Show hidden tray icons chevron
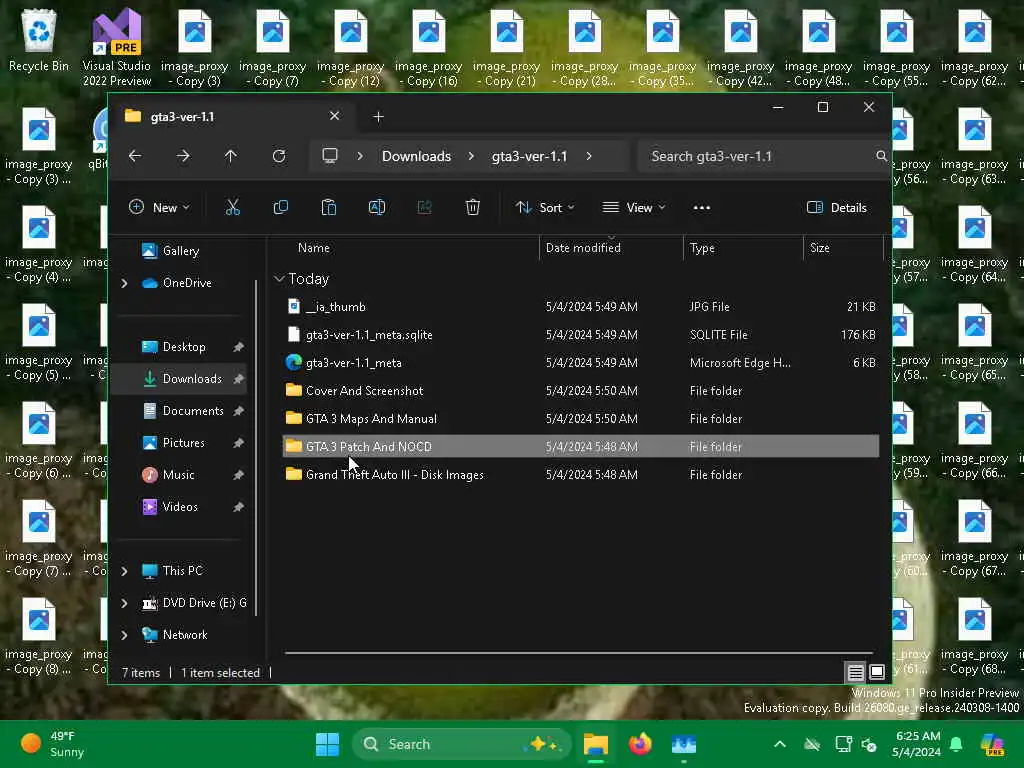 click(x=780, y=744)
